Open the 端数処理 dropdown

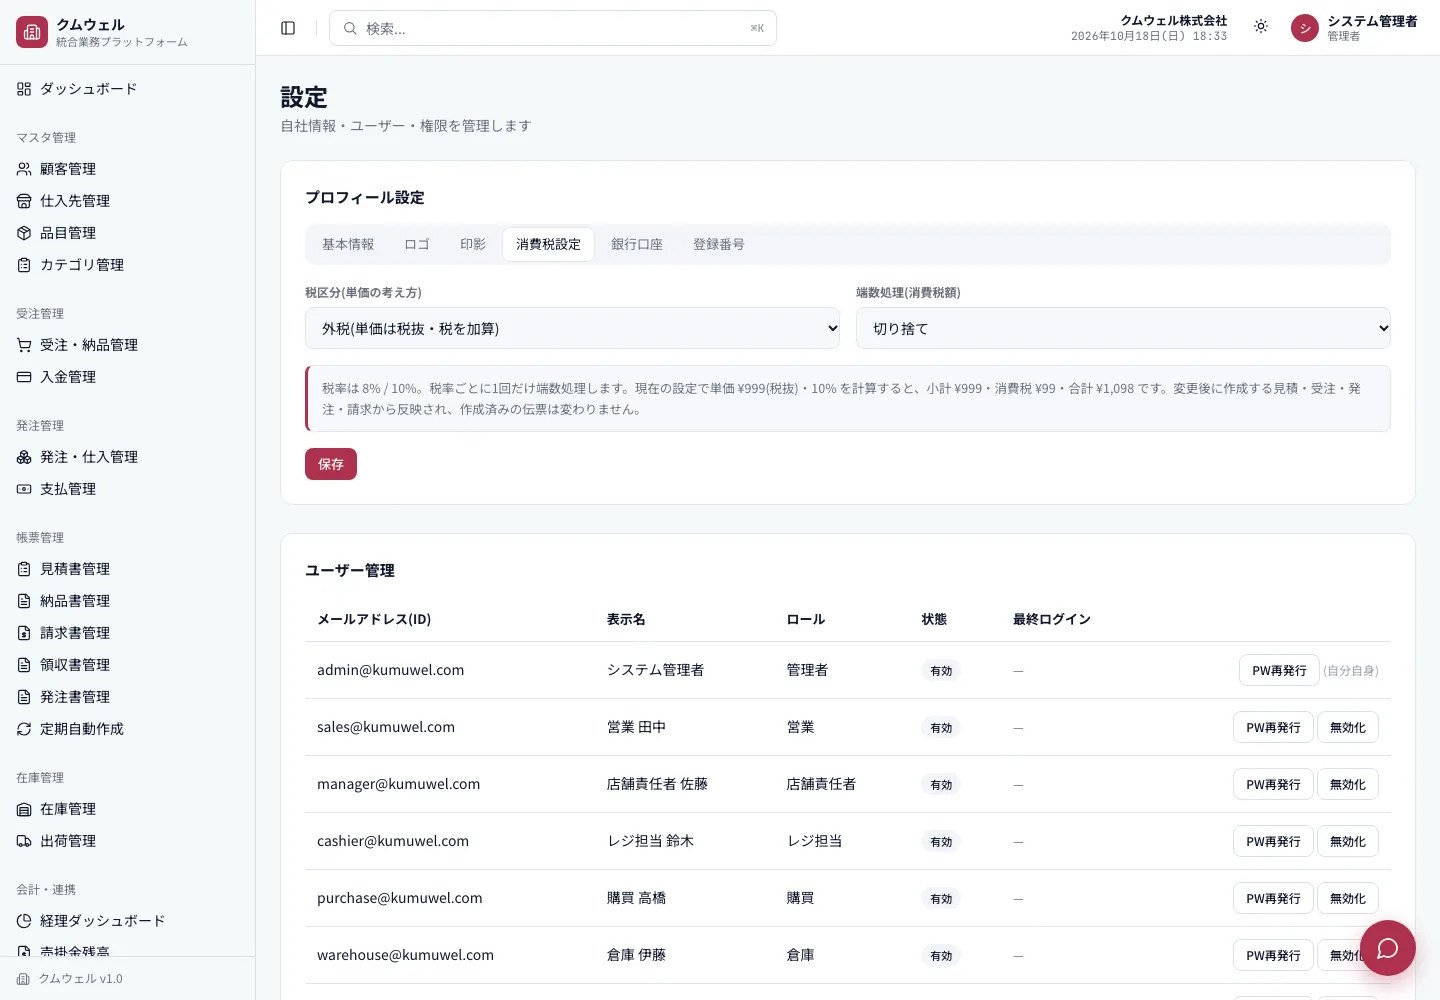(x=1123, y=328)
